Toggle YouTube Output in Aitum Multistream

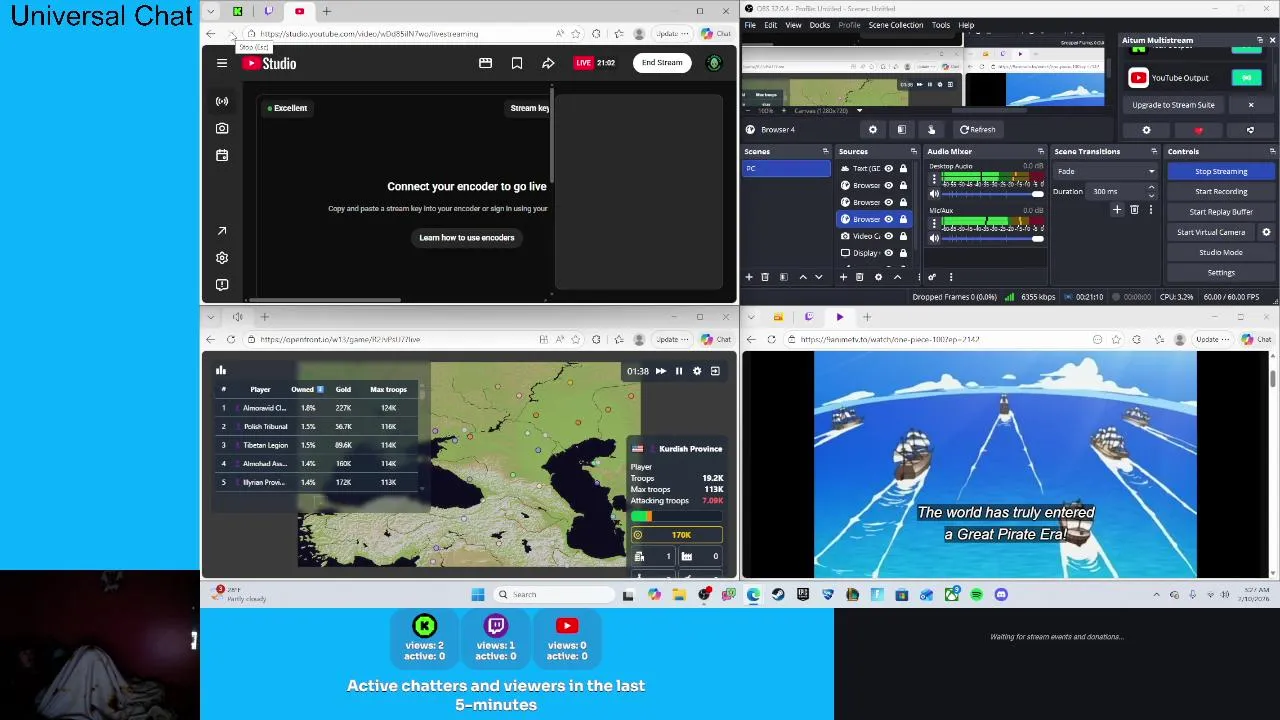[x=1246, y=78]
